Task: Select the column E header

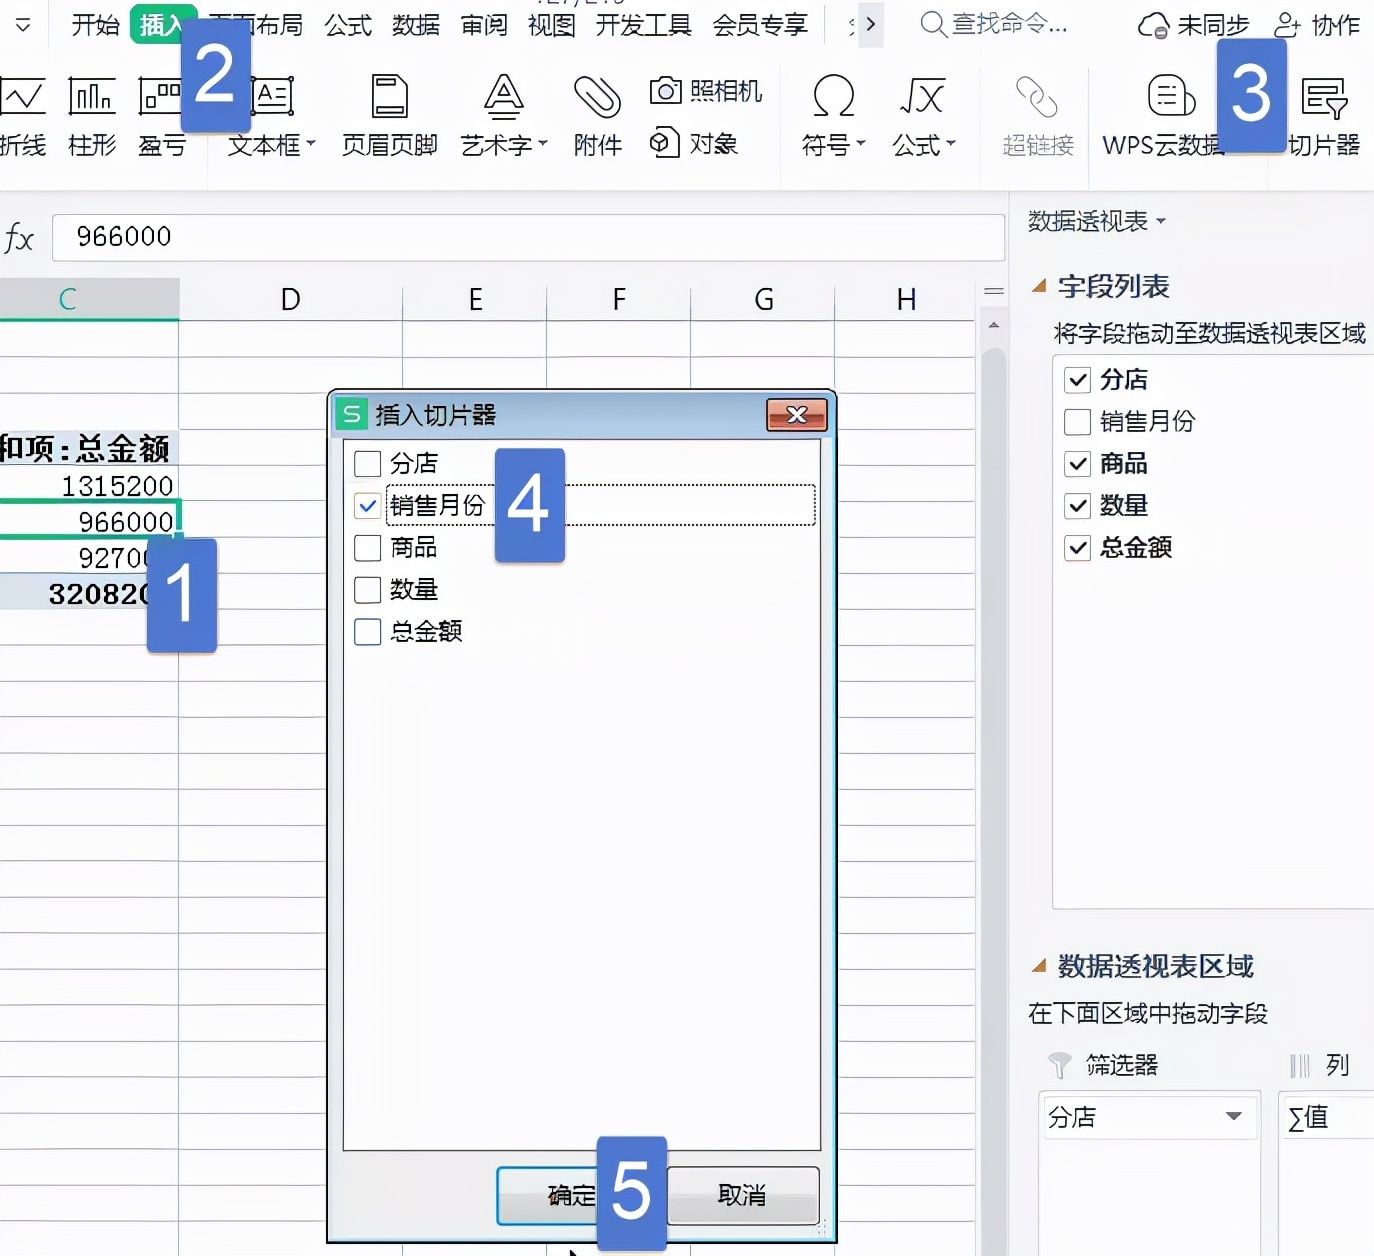Action: pos(475,300)
